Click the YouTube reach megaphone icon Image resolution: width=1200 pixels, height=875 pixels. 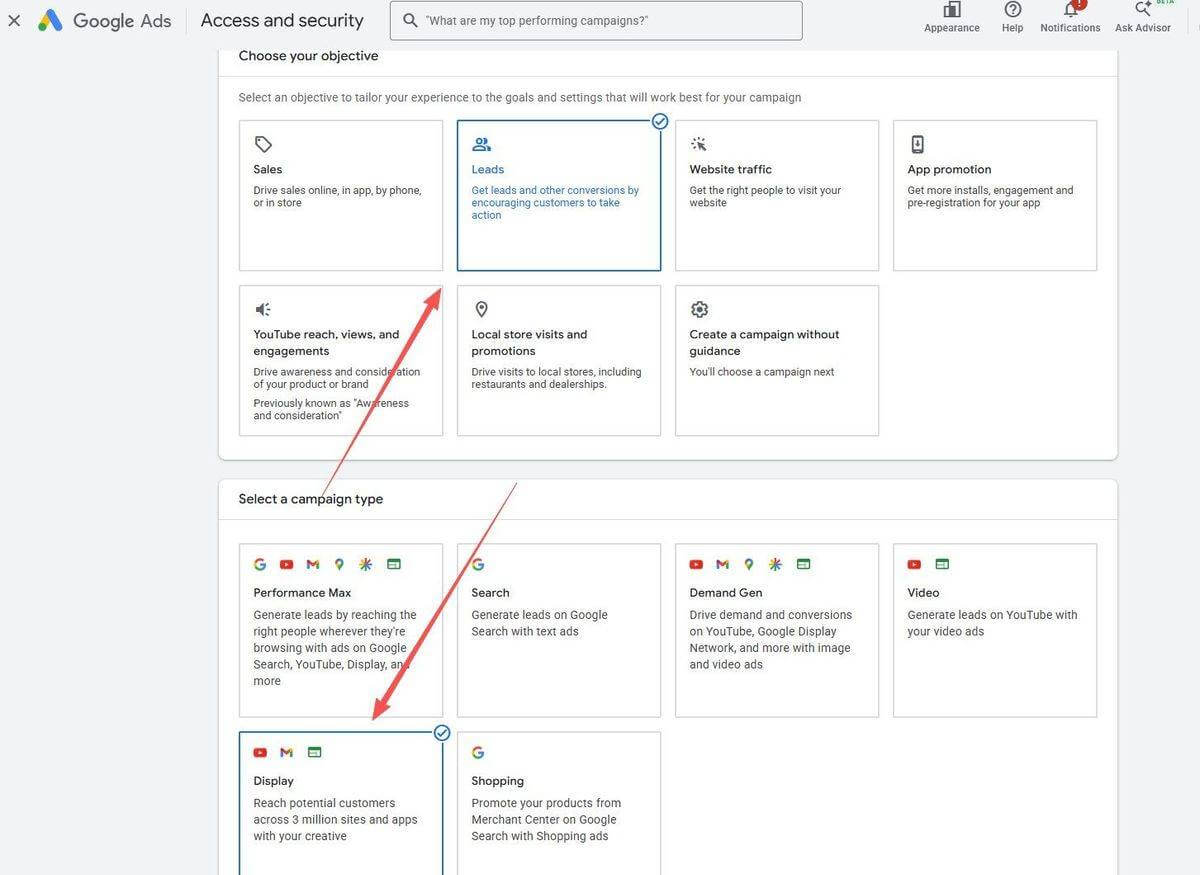(263, 309)
